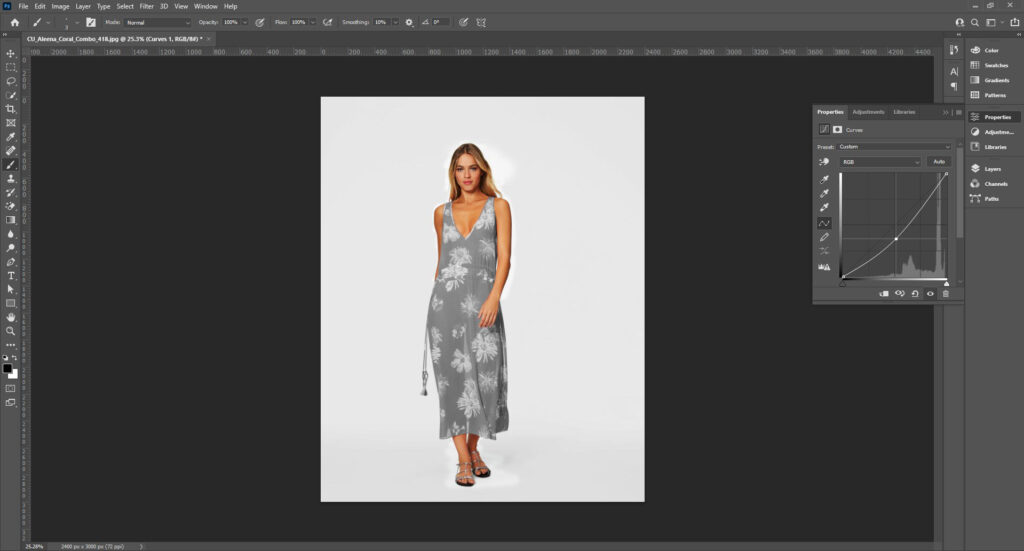The height and width of the screenshot is (551, 1024).
Task: Open the RGB channel dropdown
Action: [x=880, y=162]
